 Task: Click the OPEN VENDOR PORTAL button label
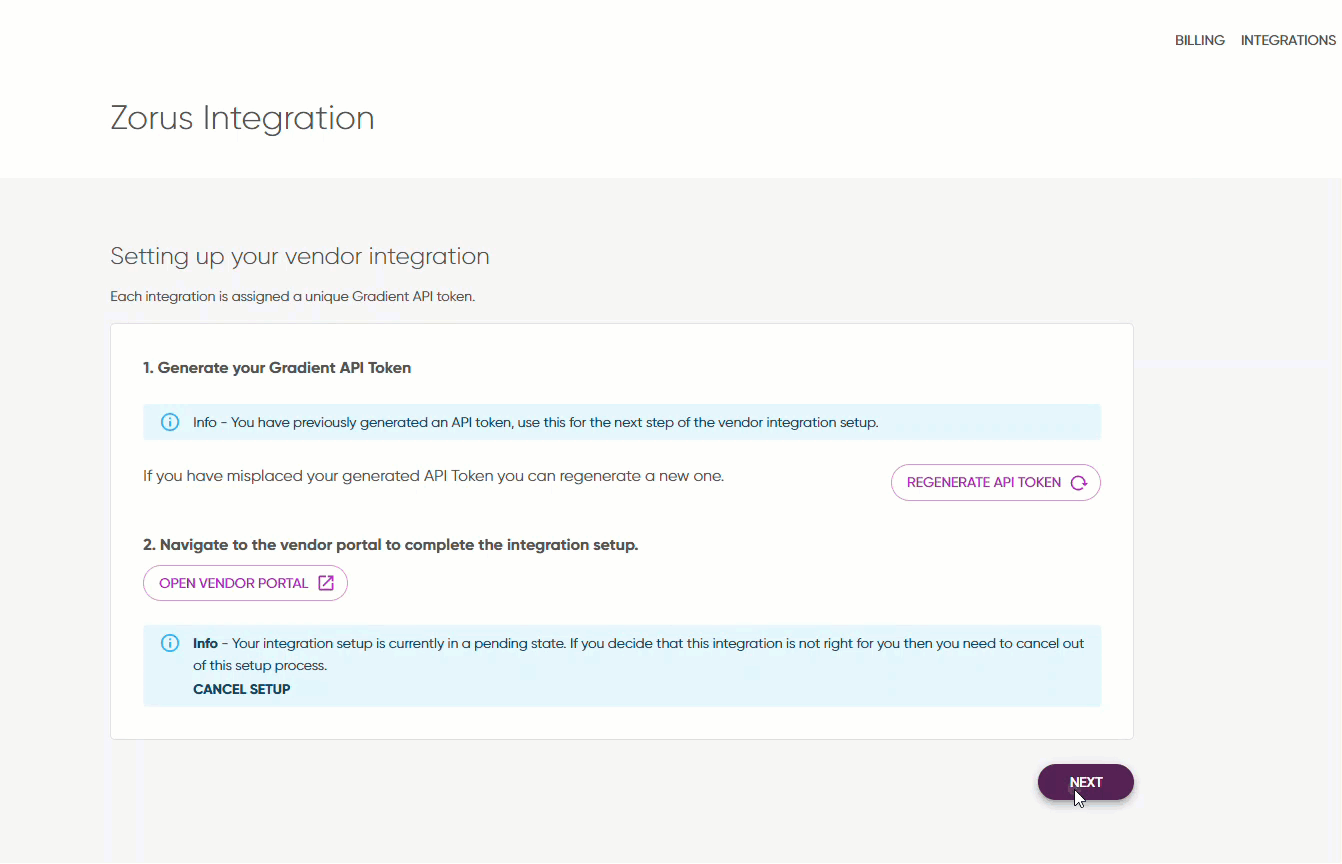click(234, 583)
